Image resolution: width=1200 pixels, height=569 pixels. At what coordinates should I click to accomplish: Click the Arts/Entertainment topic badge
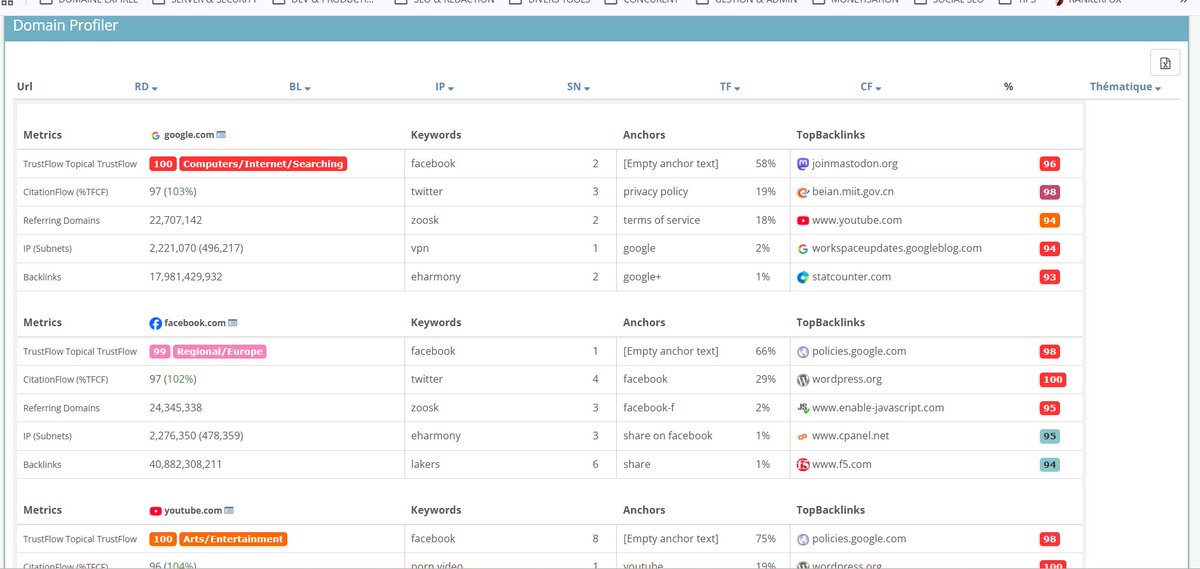point(233,539)
